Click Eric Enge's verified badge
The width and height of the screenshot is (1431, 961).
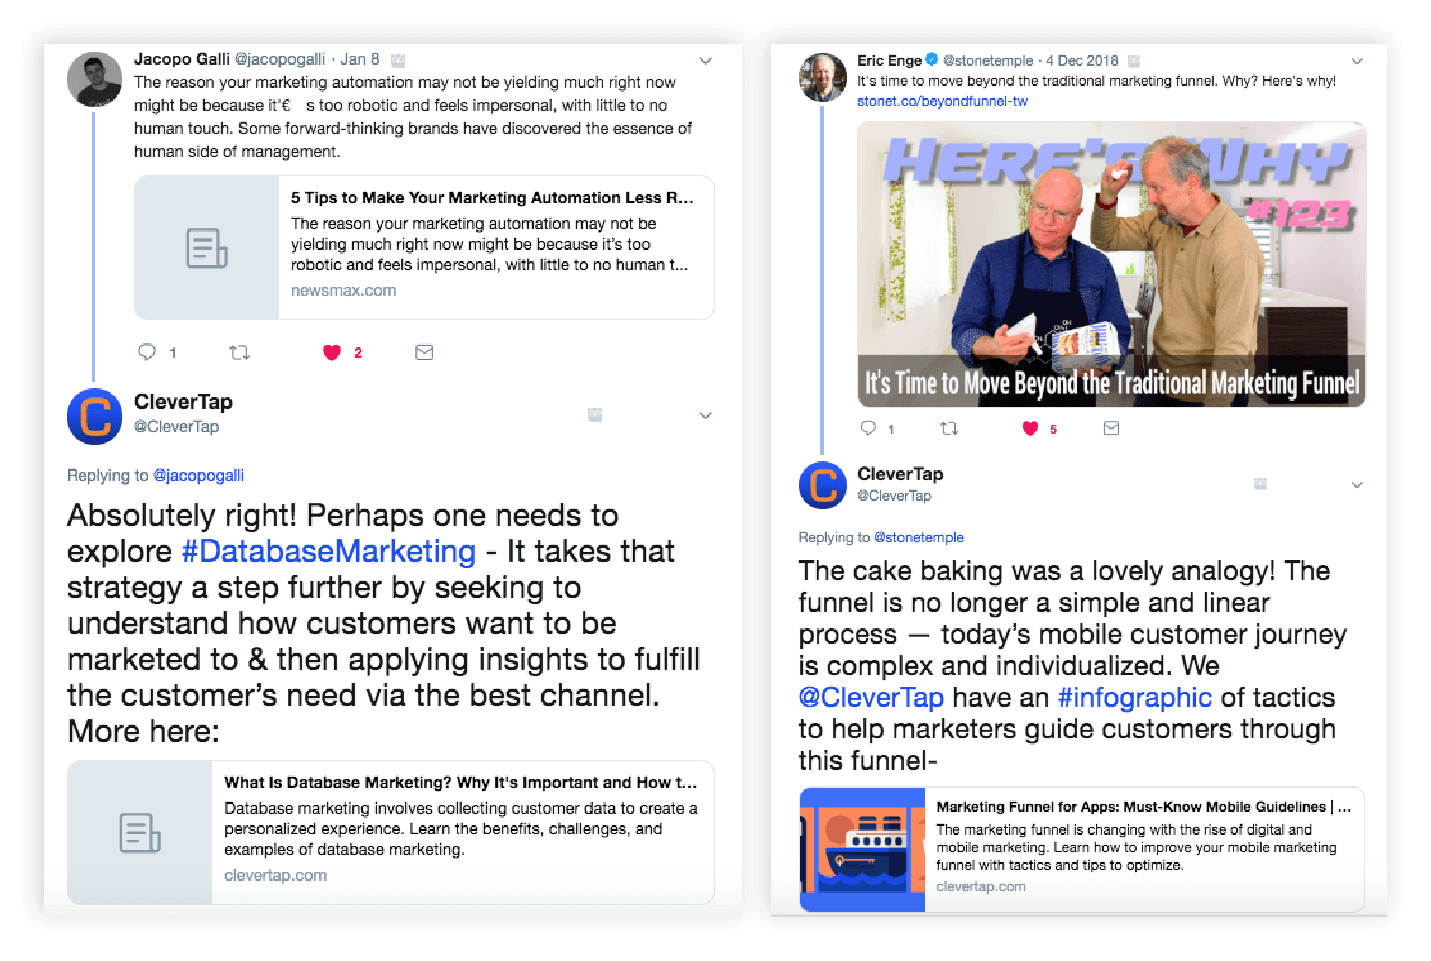tap(932, 60)
